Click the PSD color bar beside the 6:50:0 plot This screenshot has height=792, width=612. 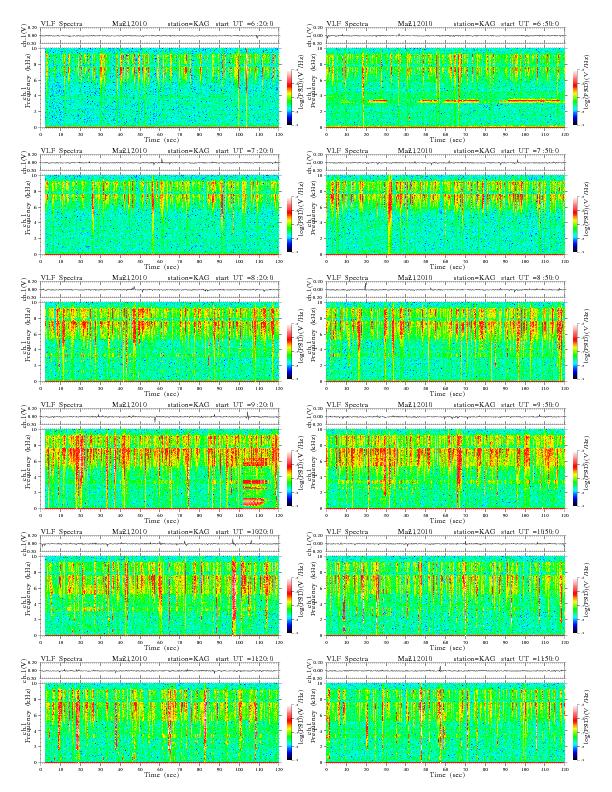pyautogui.click(x=575, y=97)
